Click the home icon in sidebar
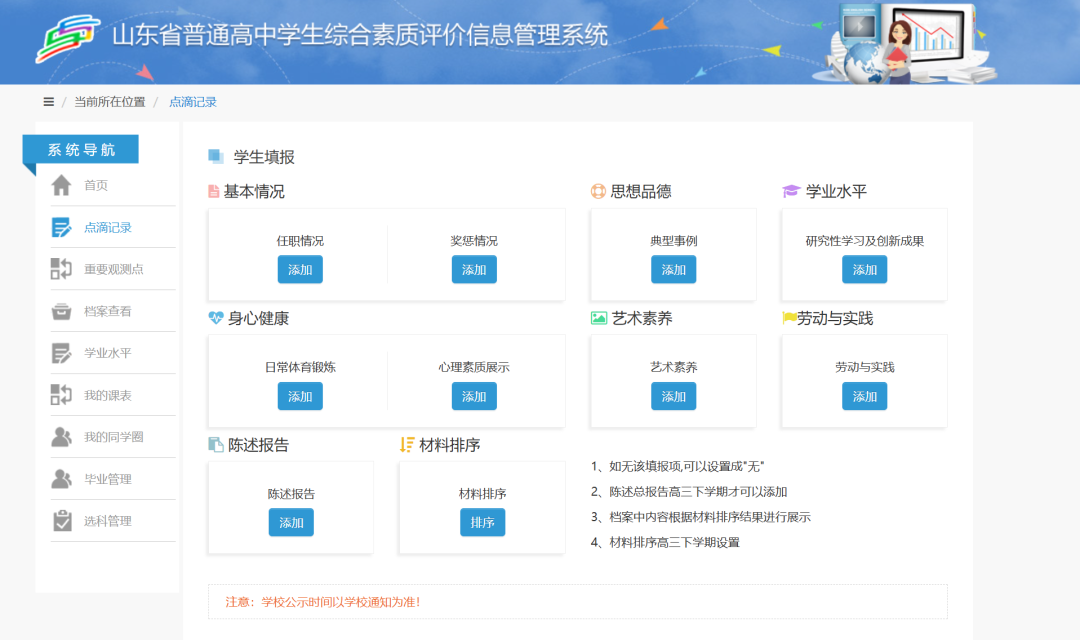Image resolution: width=1080 pixels, height=640 pixels. pos(62,185)
